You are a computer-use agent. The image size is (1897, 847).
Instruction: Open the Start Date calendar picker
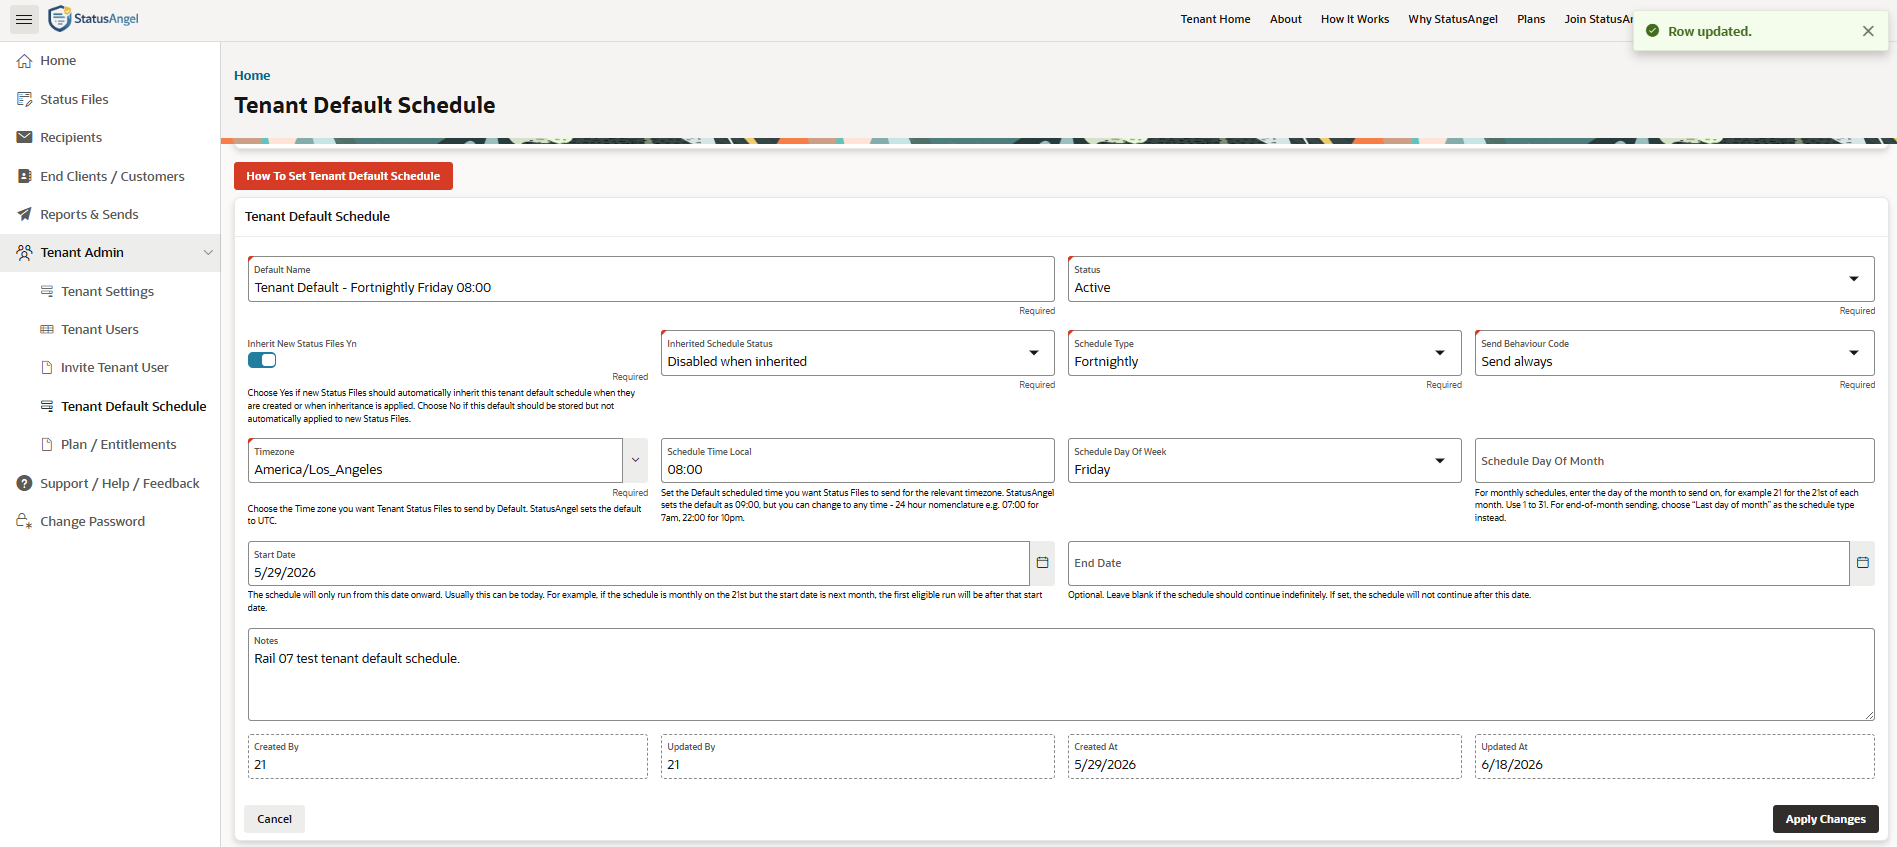[1042, 563]
